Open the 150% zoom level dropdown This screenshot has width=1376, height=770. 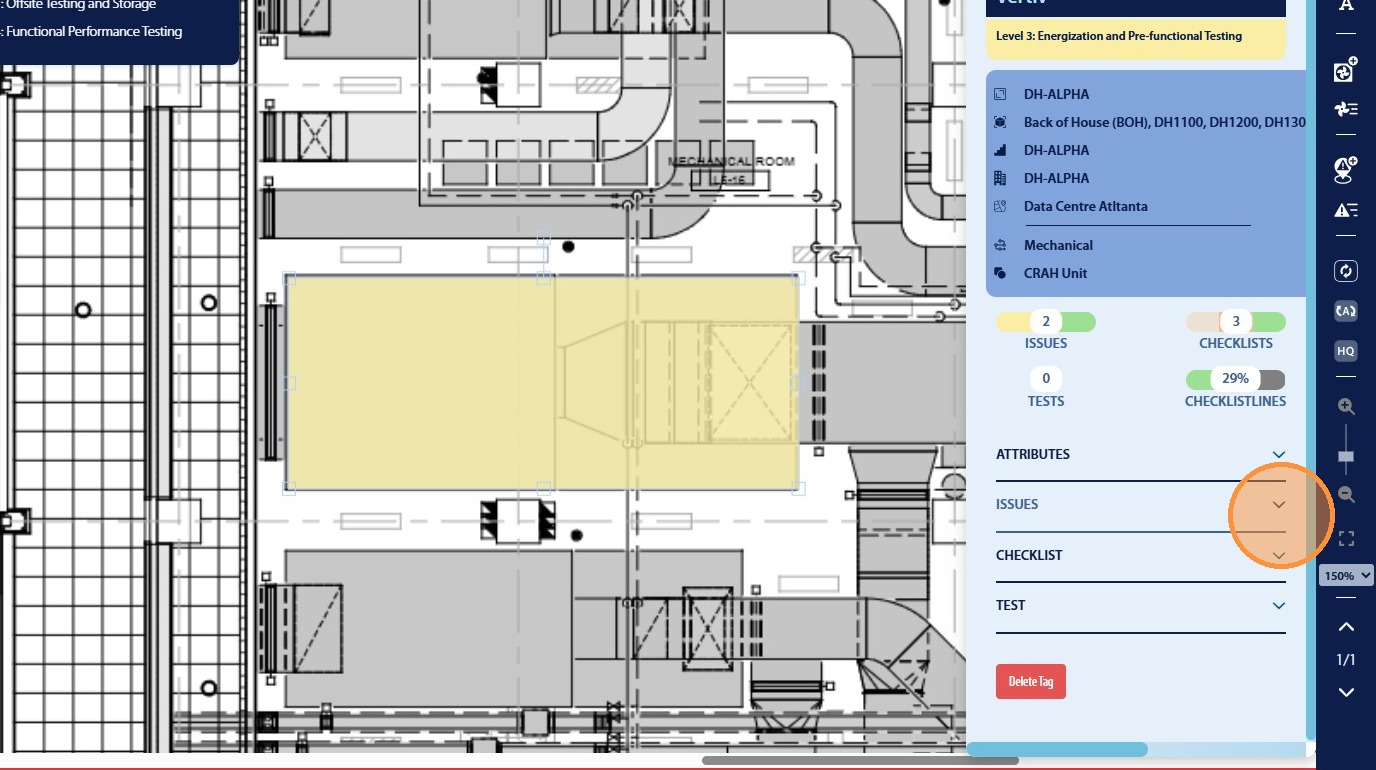click(x=1347, y=576)
